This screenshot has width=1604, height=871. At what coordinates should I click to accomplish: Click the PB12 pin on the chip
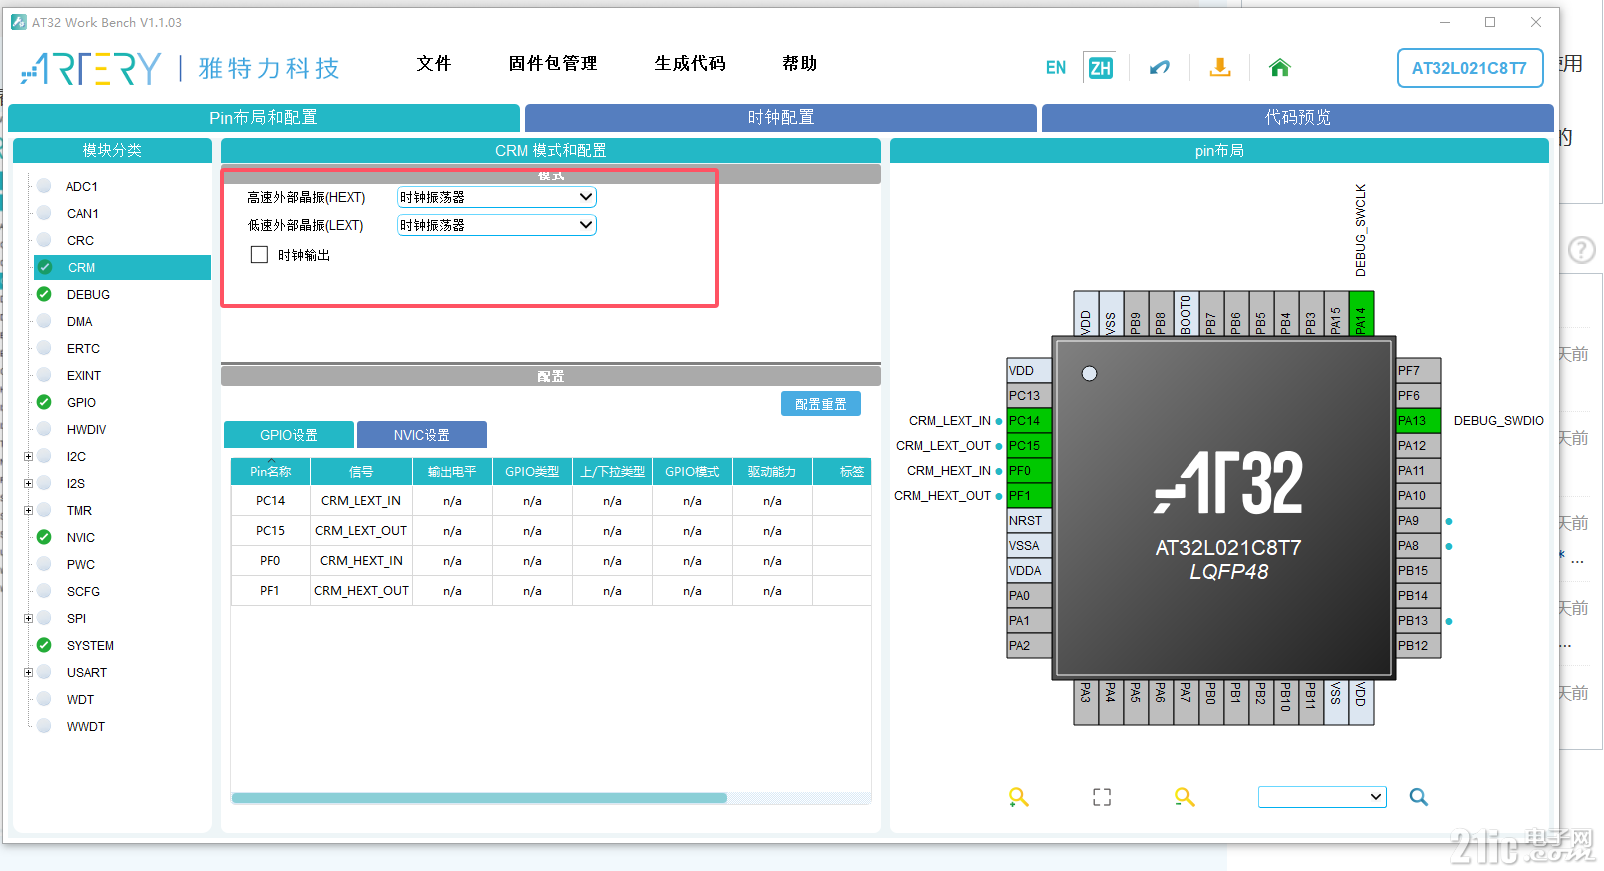pyautogui.click(x=1418, y=646)
